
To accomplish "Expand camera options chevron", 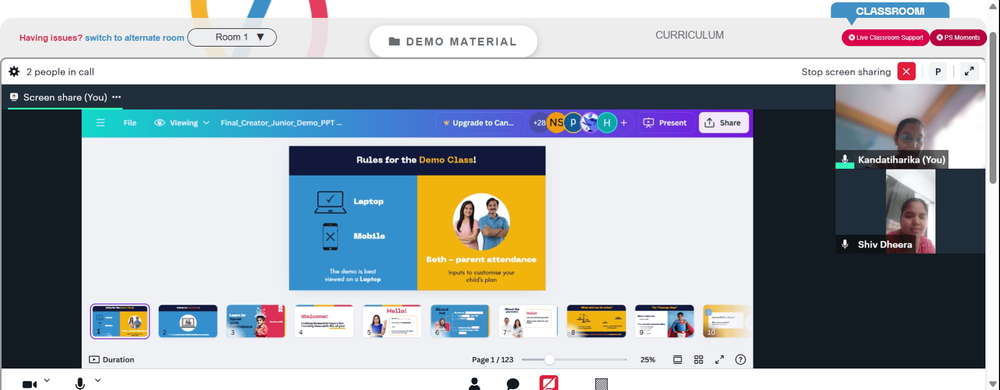I will tap(47, 380).
